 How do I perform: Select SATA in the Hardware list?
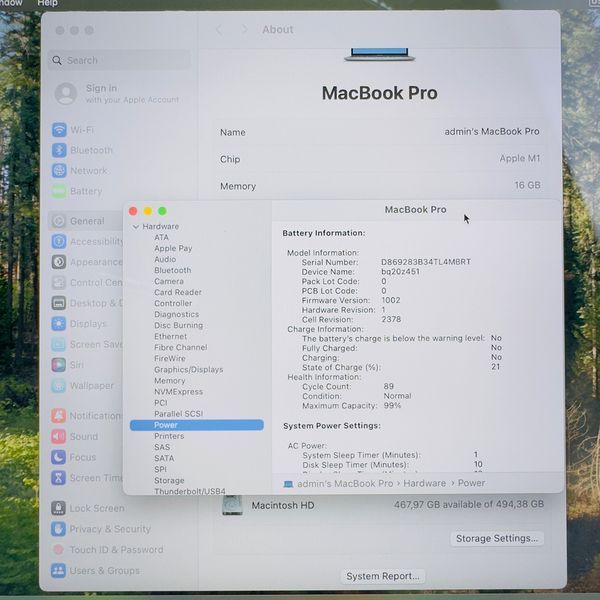pos(164,458)
